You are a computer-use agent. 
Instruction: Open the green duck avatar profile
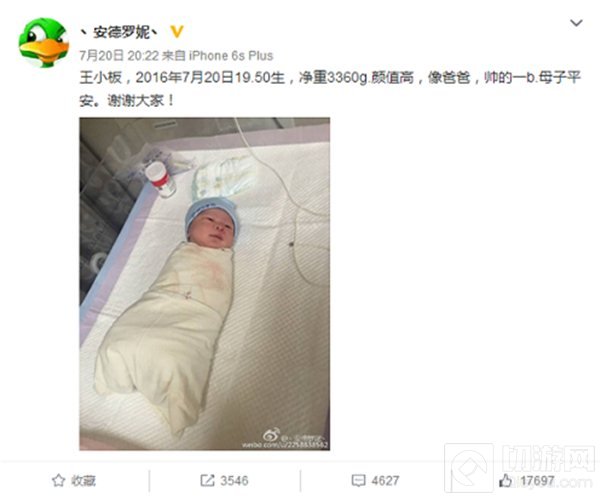pos(44,42)
